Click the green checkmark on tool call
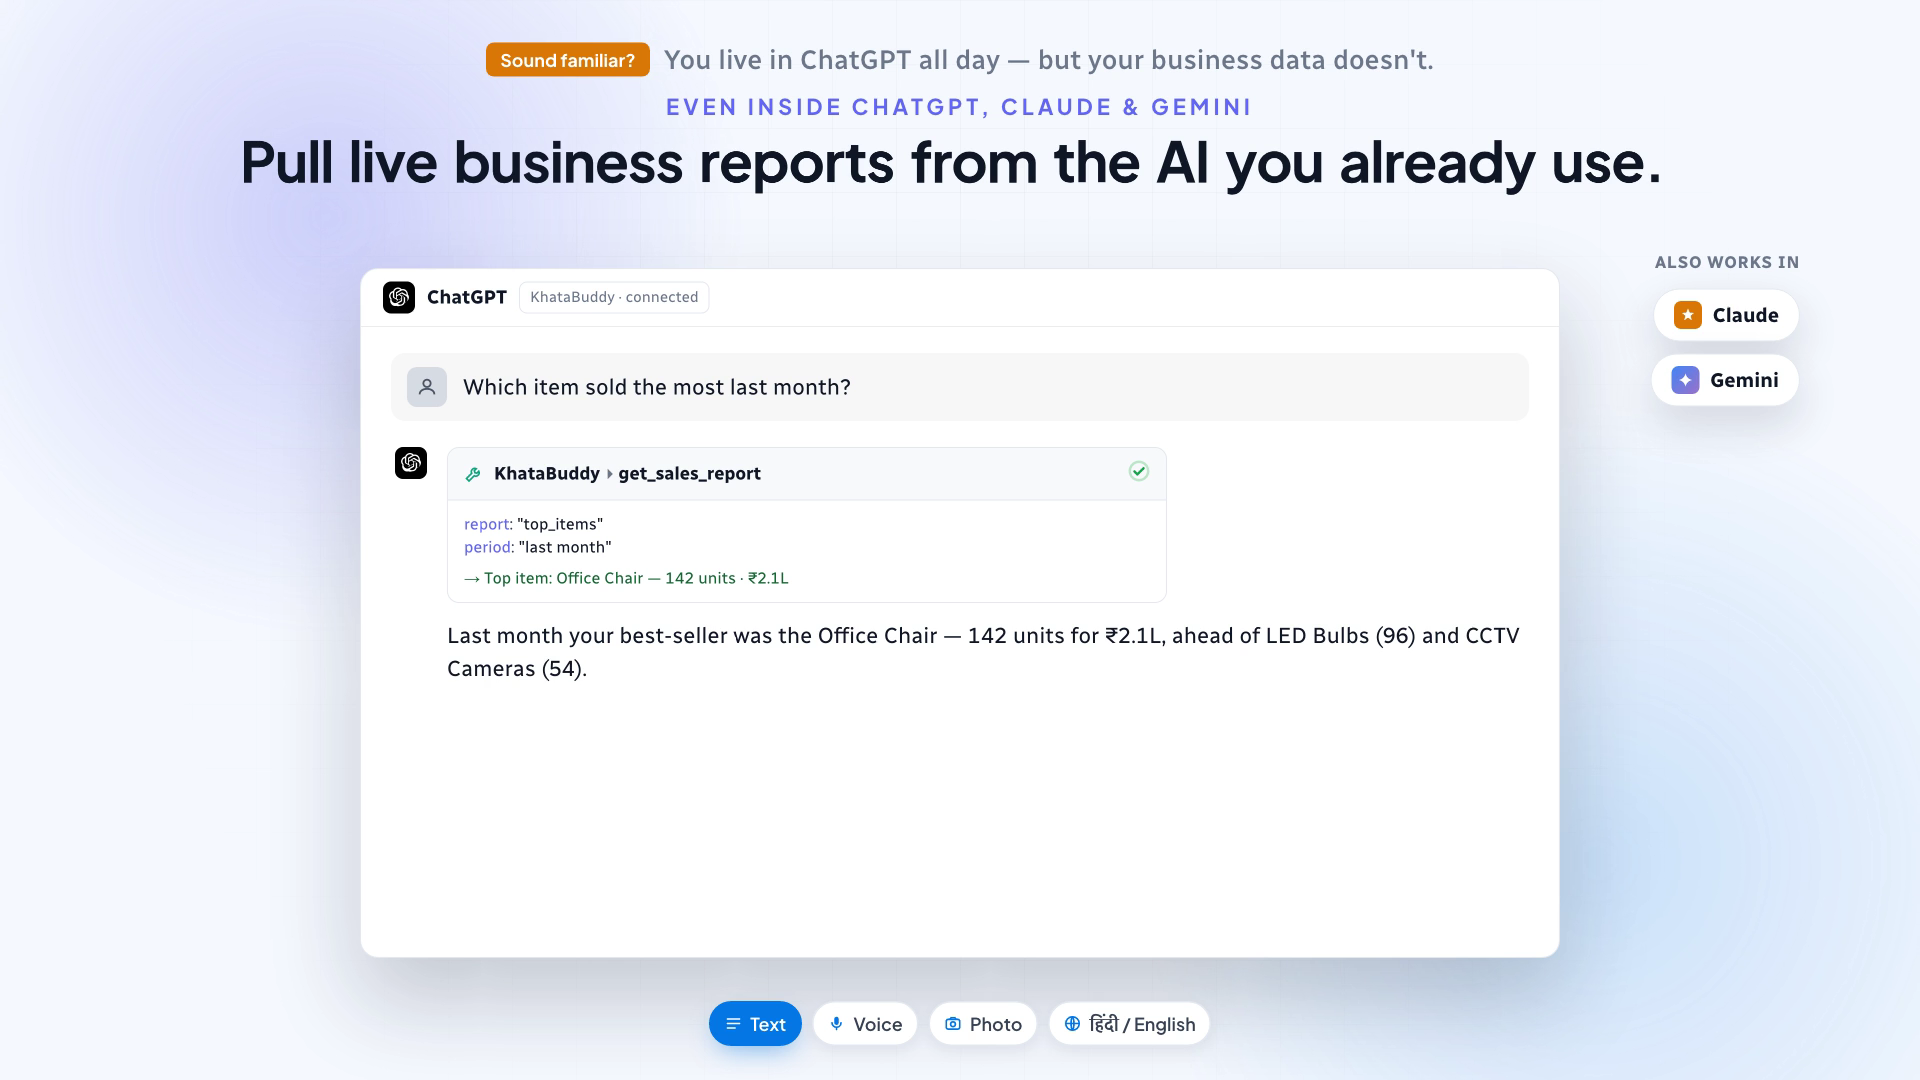The image size is (1920, 1080). pyautogui.click(x=1139, y=471)
